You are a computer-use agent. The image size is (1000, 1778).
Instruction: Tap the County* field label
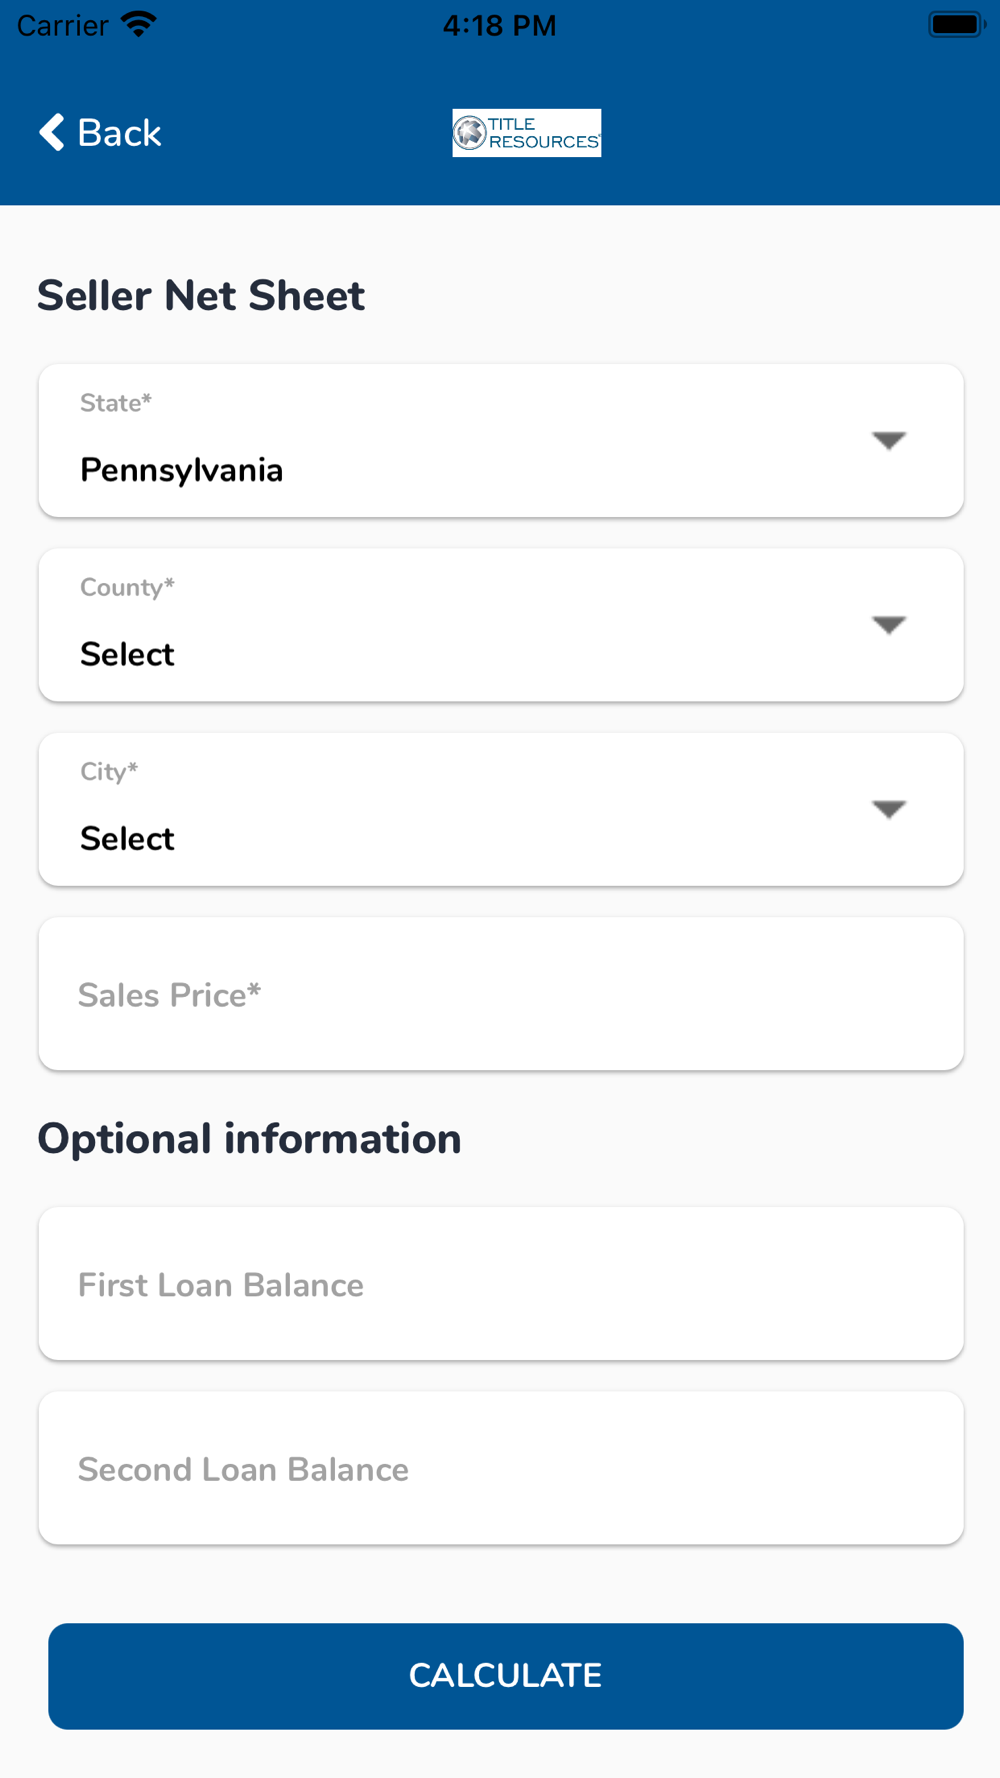pos(127,587)
